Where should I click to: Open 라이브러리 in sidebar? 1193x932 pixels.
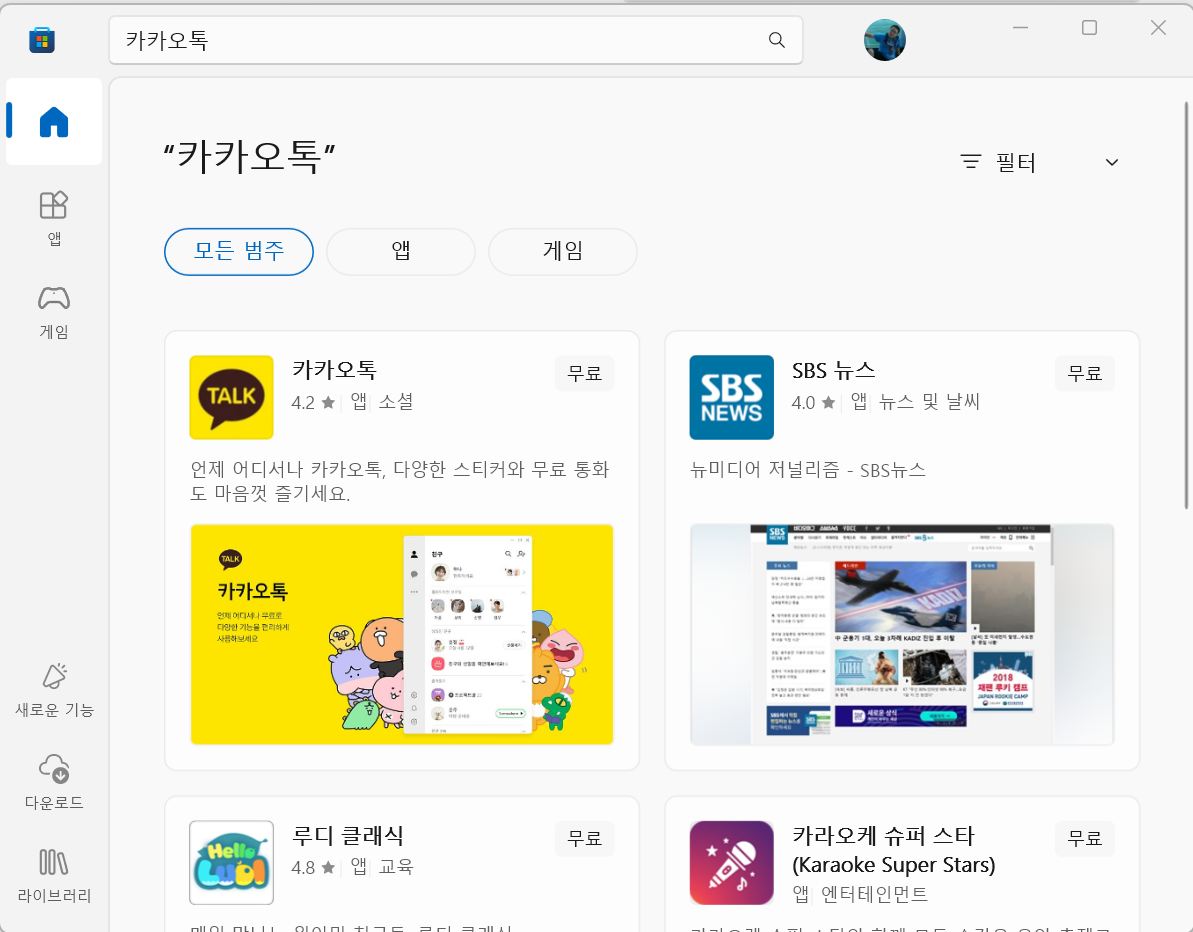coord(54,875)
